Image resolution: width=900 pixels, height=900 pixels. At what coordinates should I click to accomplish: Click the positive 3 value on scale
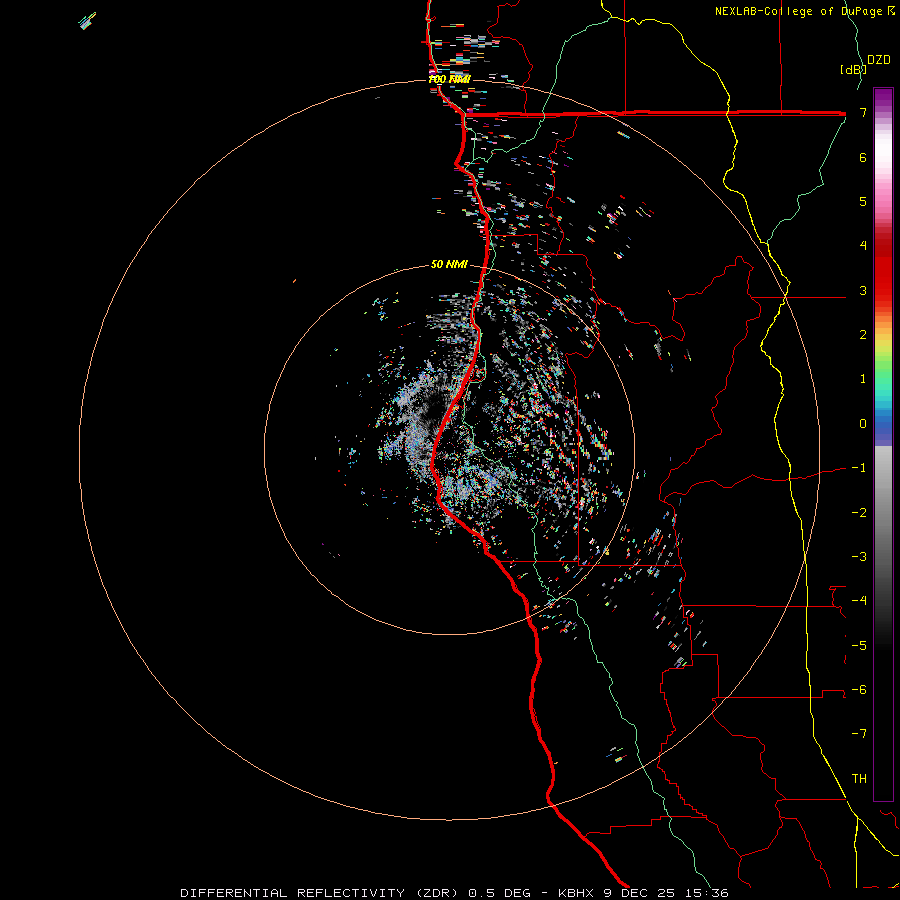[x=863, y=290]
